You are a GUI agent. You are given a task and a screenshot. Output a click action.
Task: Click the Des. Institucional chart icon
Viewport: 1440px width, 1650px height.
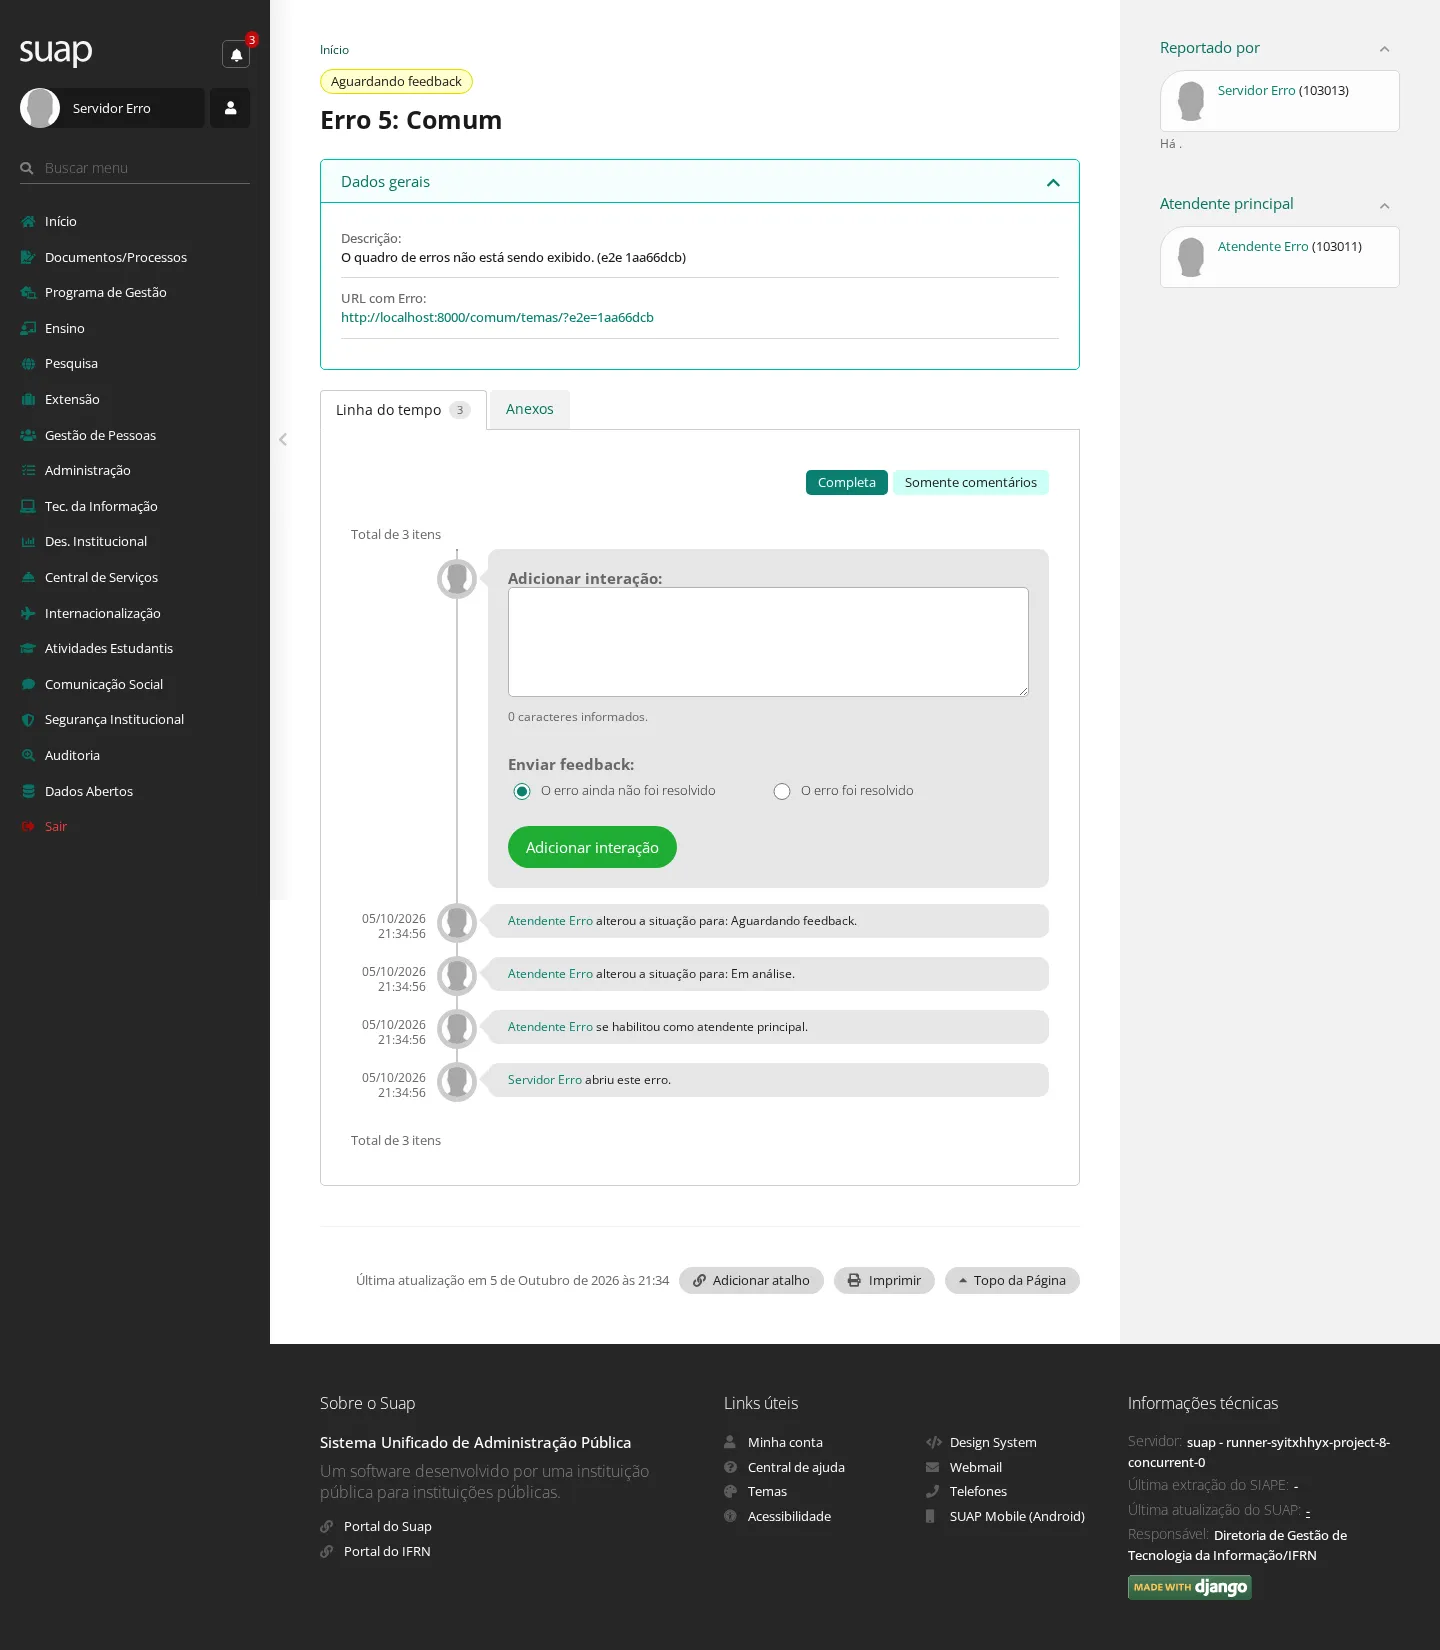click(28, 542)
